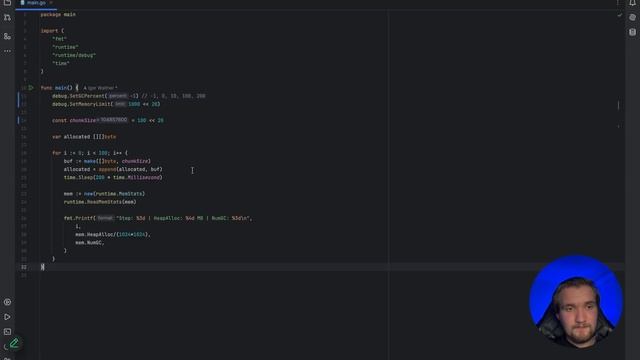The image size is (640, 360).
Task: Click the chunkSize computed value hint
Action: pos(113,120)
